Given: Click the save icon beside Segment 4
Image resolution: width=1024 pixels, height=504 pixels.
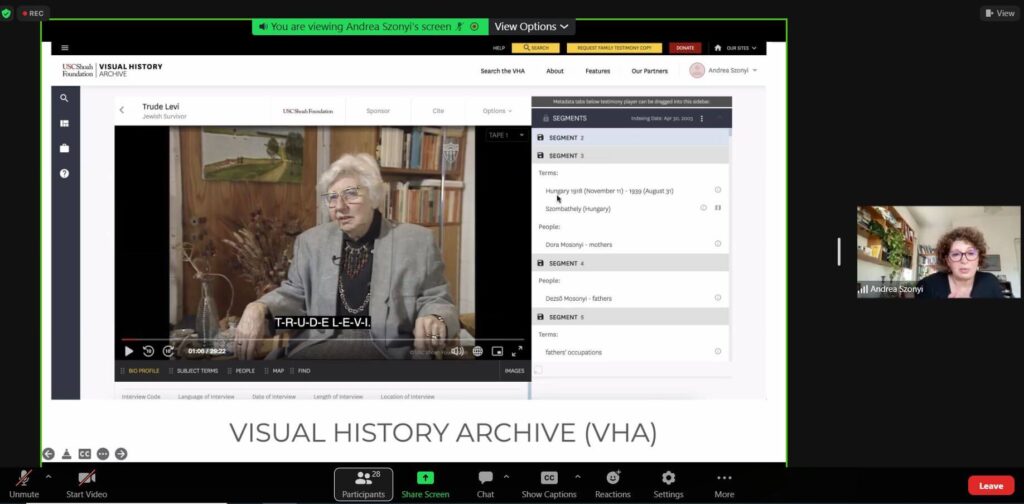Looking at the screenshot, I should [540, 263].
